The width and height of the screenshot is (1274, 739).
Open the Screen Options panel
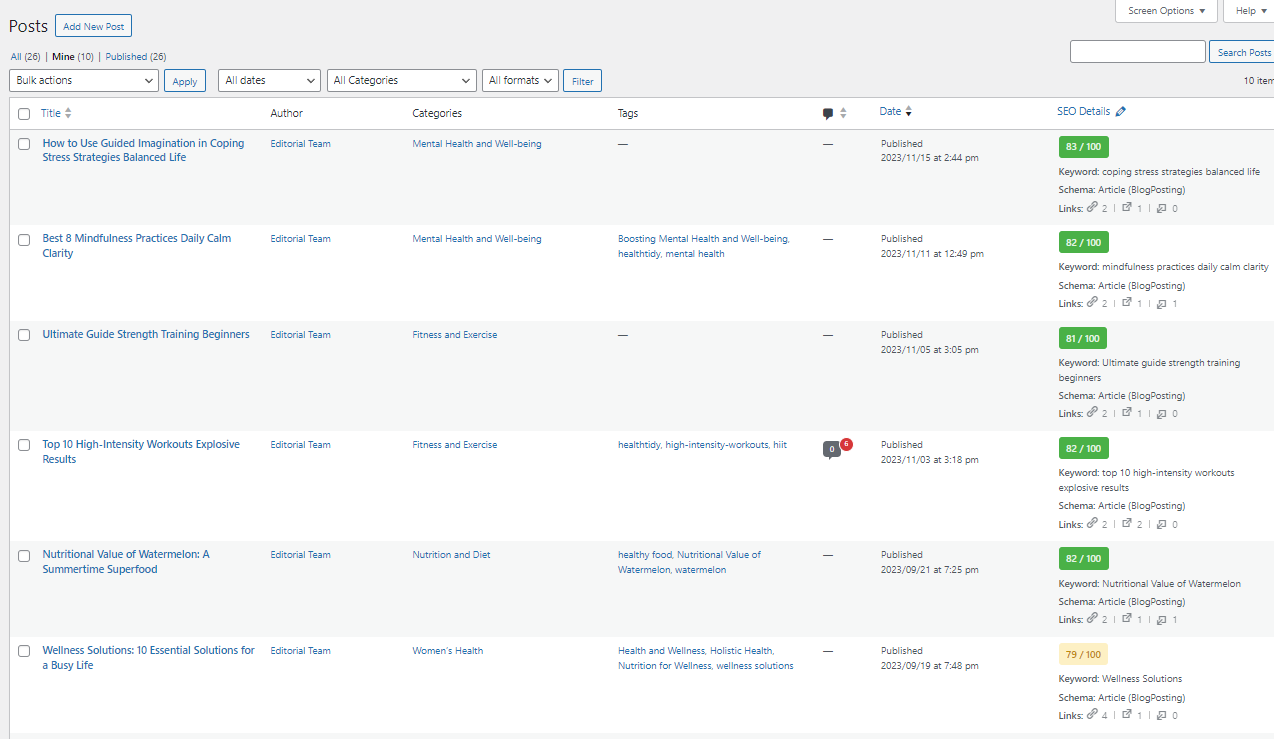click(x=1166, y=11)
